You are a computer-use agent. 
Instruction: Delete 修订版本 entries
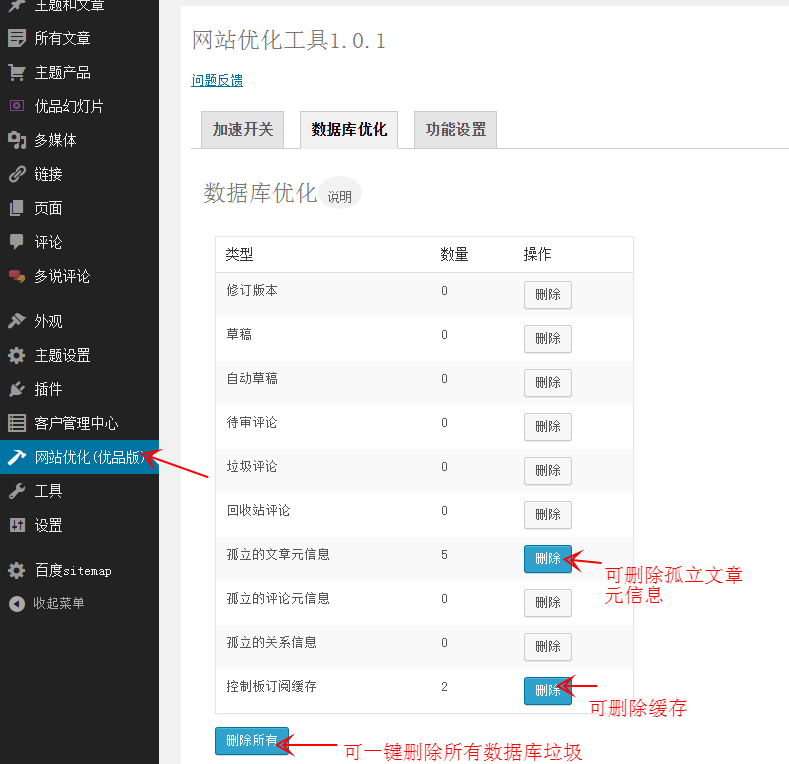[547, 295]
